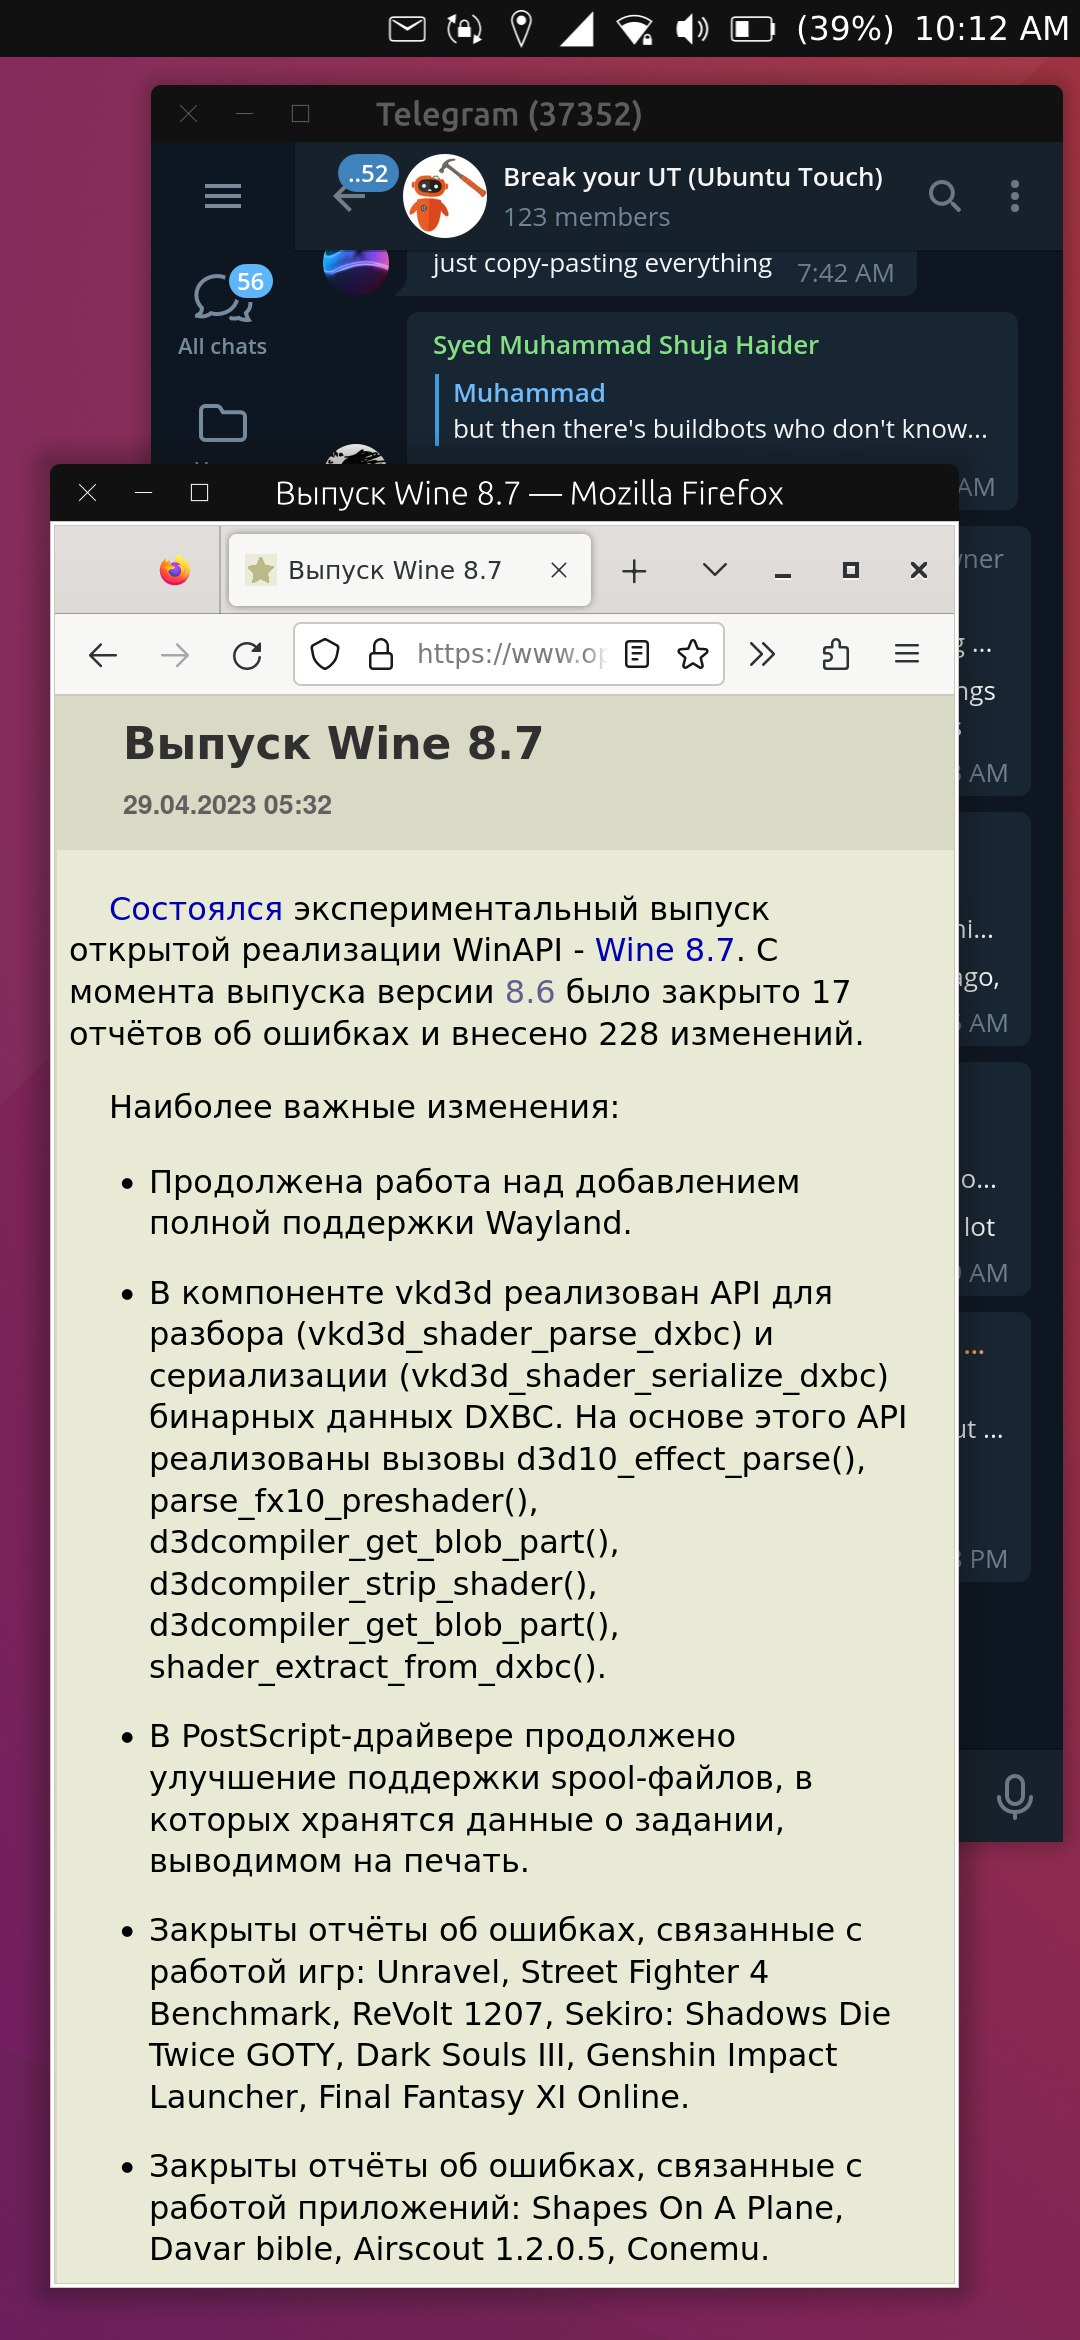Restore Firefox using the inner square button
1080x2340 pixels.
[851, 570]
